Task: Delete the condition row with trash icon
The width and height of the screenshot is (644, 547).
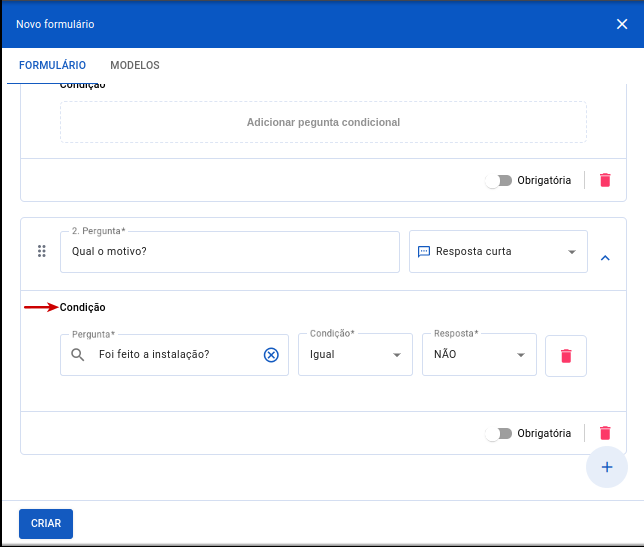Action: pos(566,355)
